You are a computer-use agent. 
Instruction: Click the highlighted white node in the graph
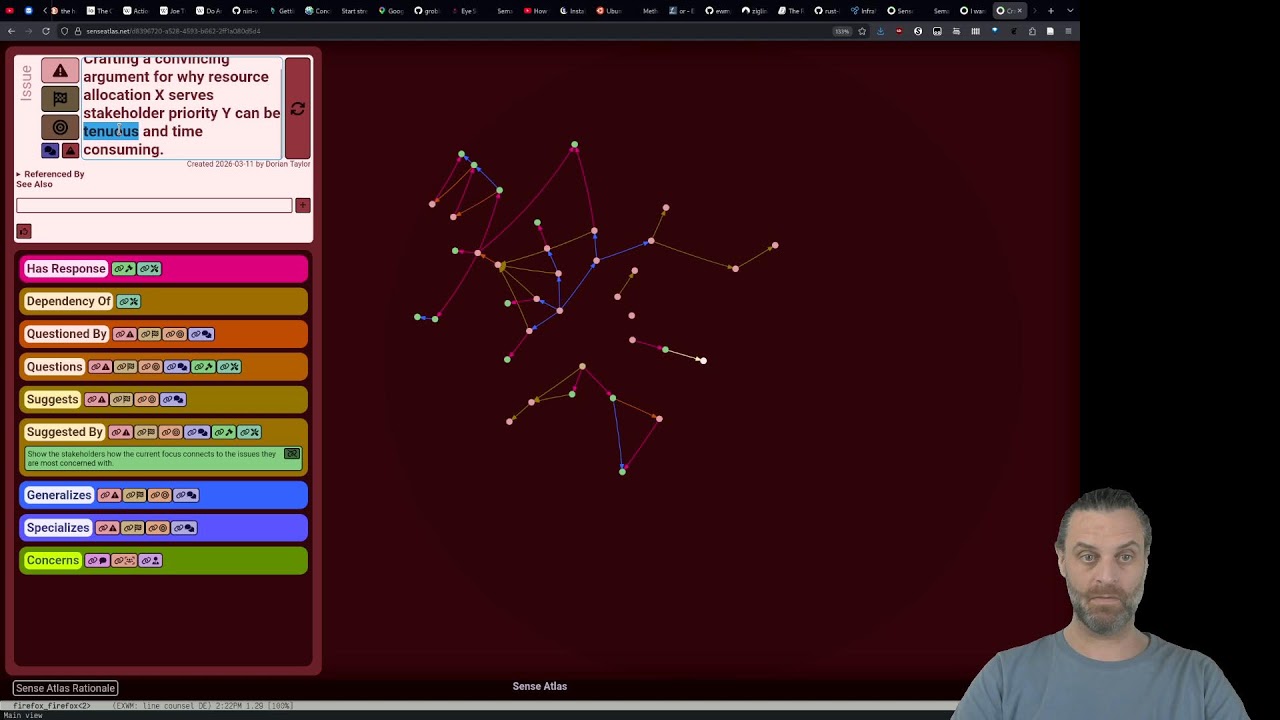coord(703,361)
